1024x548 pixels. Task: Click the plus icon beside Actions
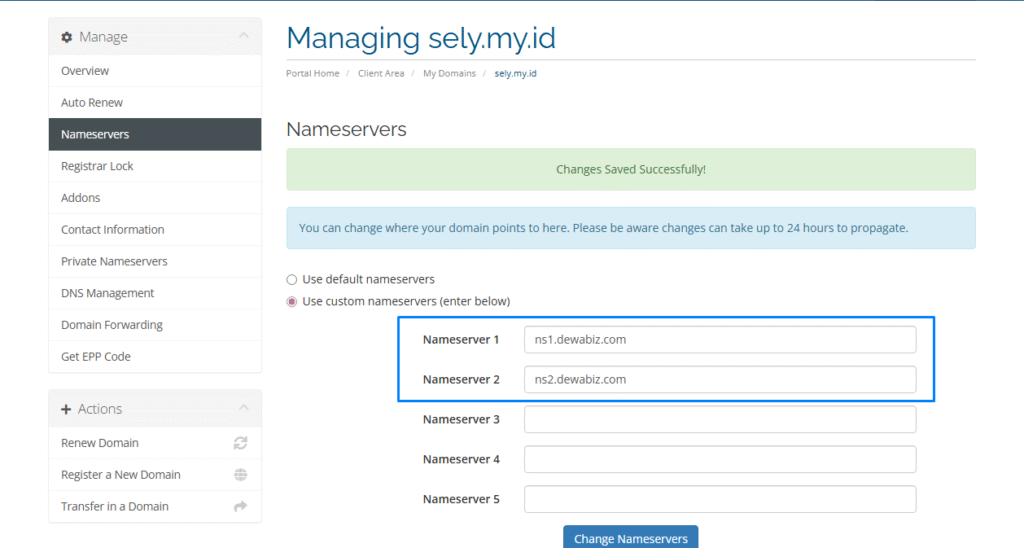point(67,409)
